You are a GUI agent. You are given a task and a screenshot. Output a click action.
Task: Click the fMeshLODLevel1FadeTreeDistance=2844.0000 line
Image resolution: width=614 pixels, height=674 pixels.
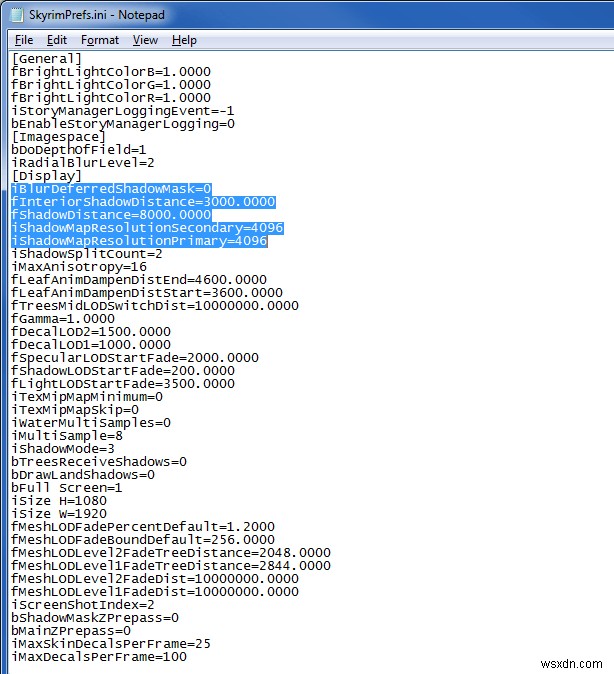[171, 566]
